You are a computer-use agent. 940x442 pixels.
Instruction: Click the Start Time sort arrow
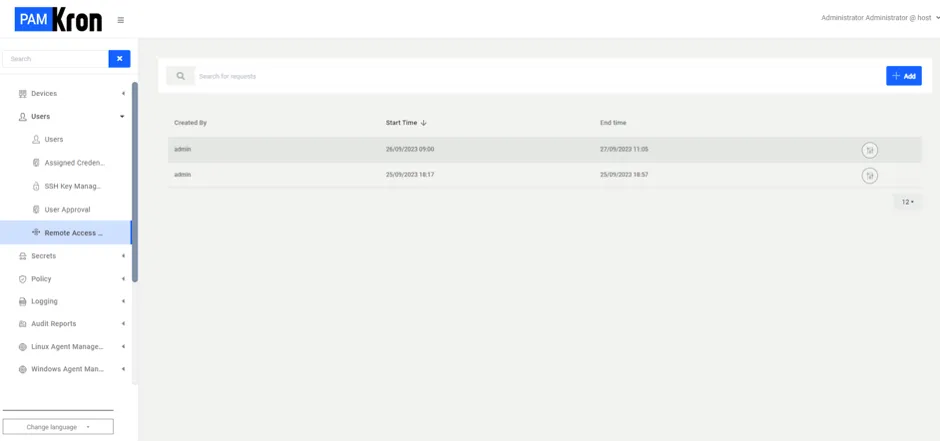423,123
